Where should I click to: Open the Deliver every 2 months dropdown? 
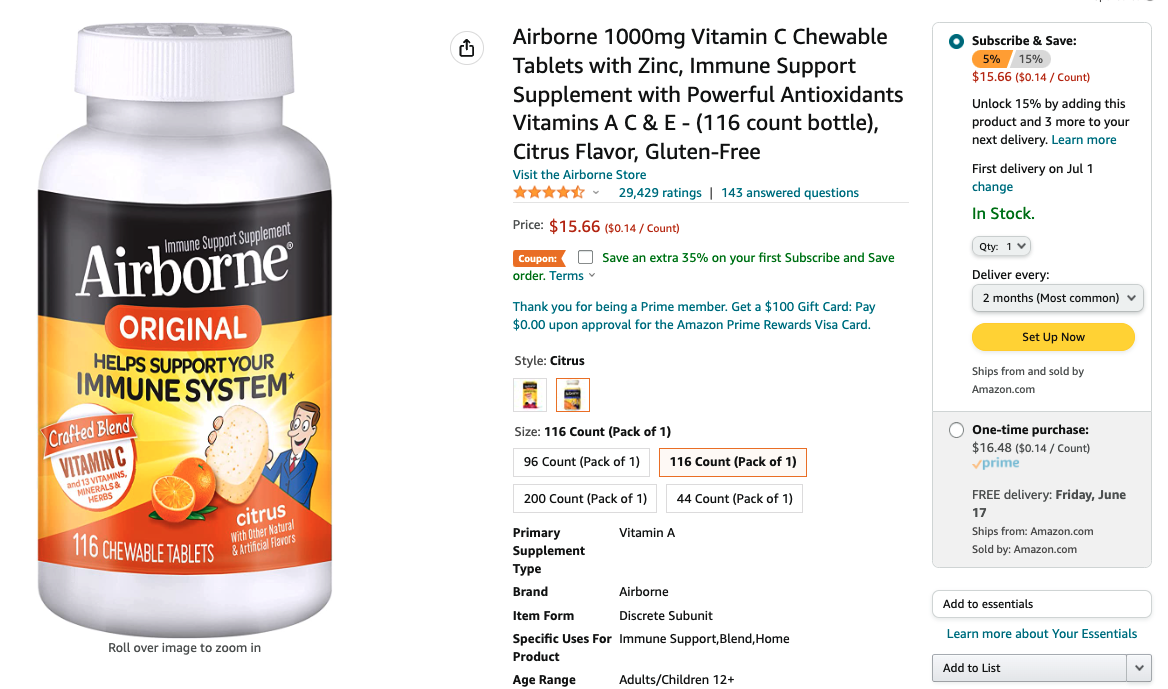(x=1057, y=298)
